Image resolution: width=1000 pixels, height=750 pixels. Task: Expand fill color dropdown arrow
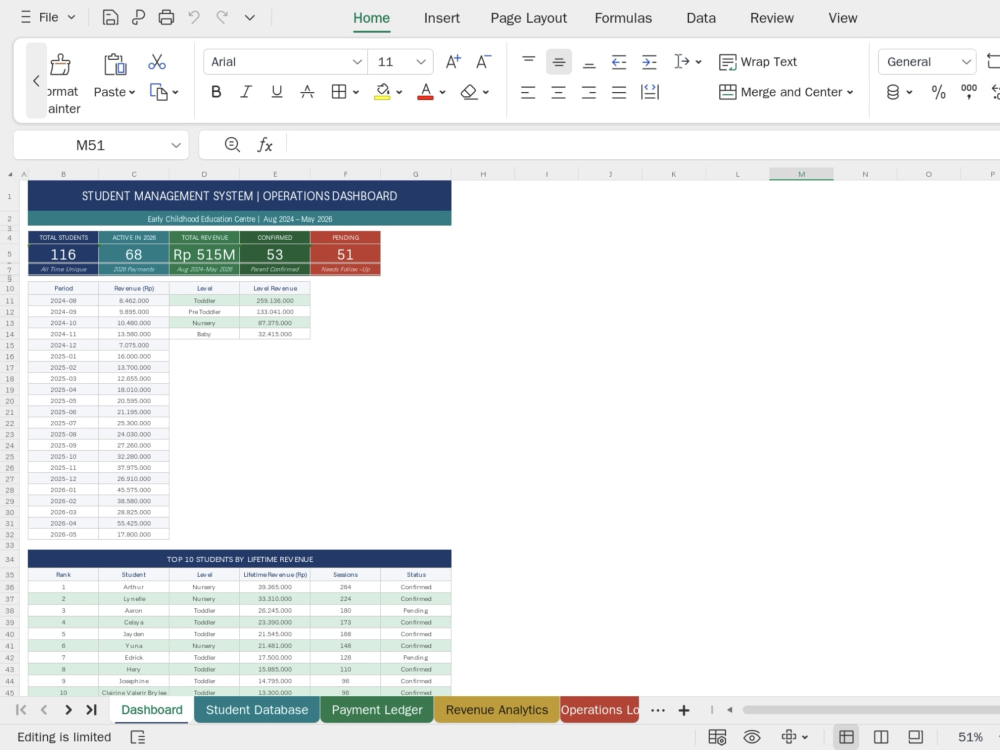pos(399,92)
